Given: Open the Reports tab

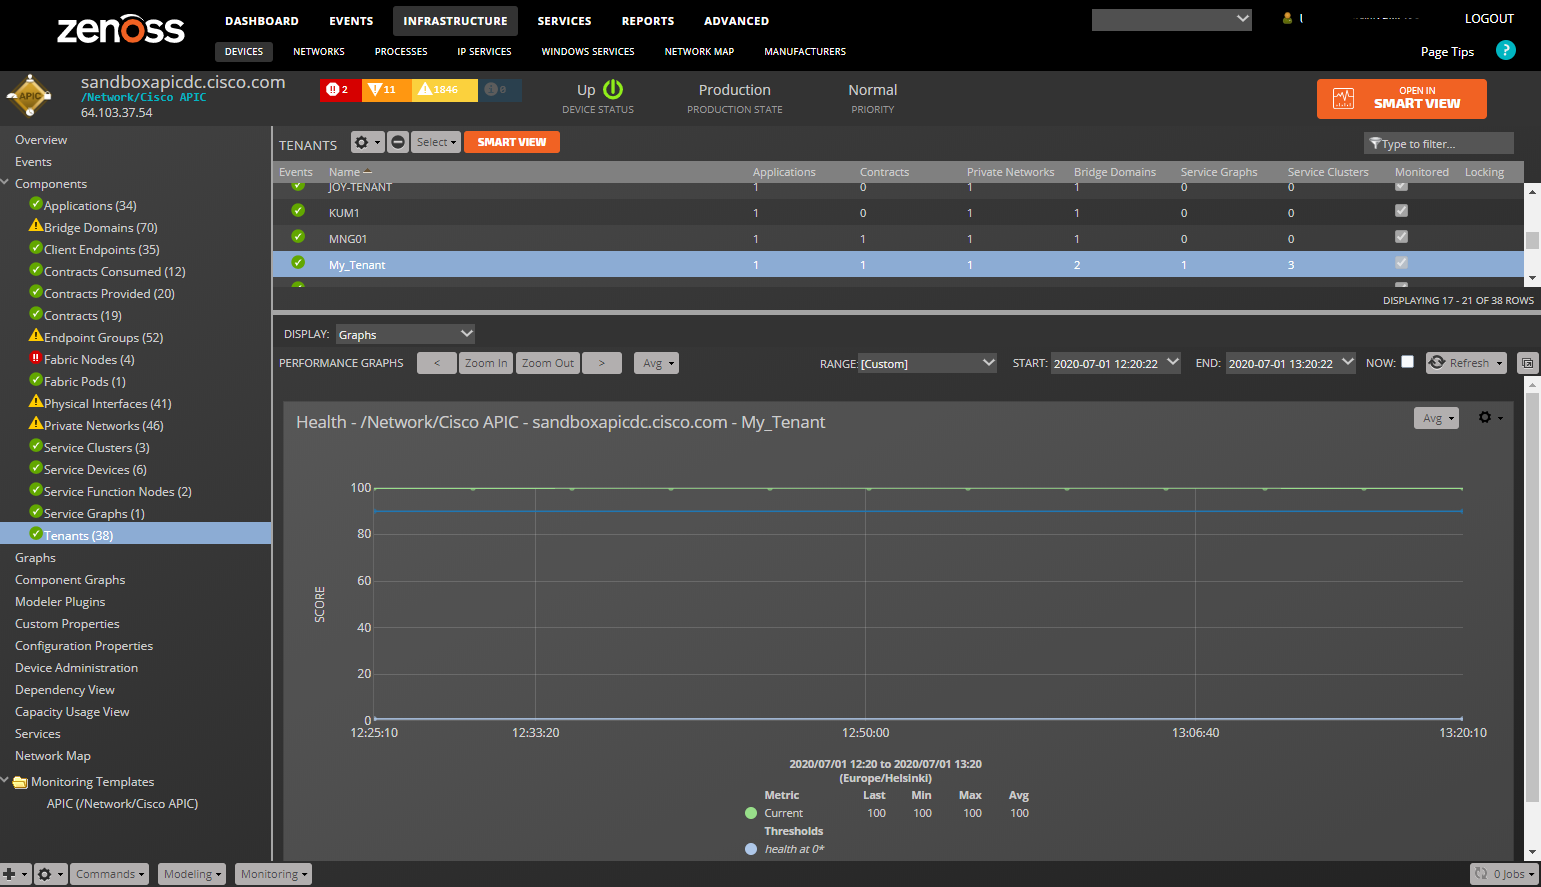Looking at the screenshot, I should coord(648,21).
